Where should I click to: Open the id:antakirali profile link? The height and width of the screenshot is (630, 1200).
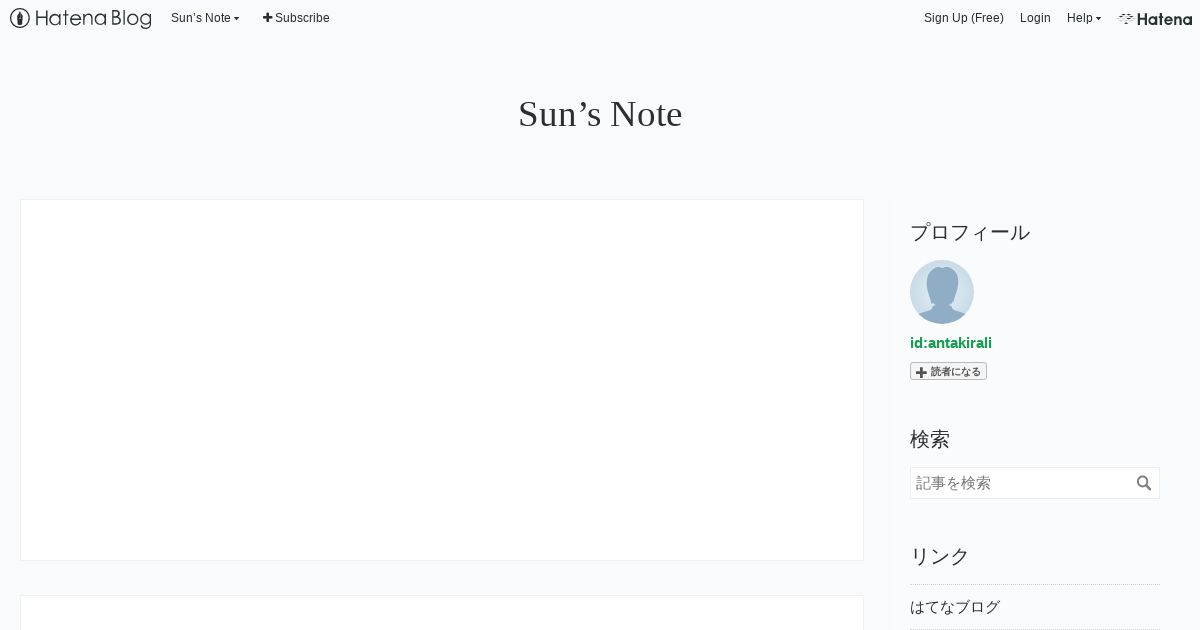(951, 343)
